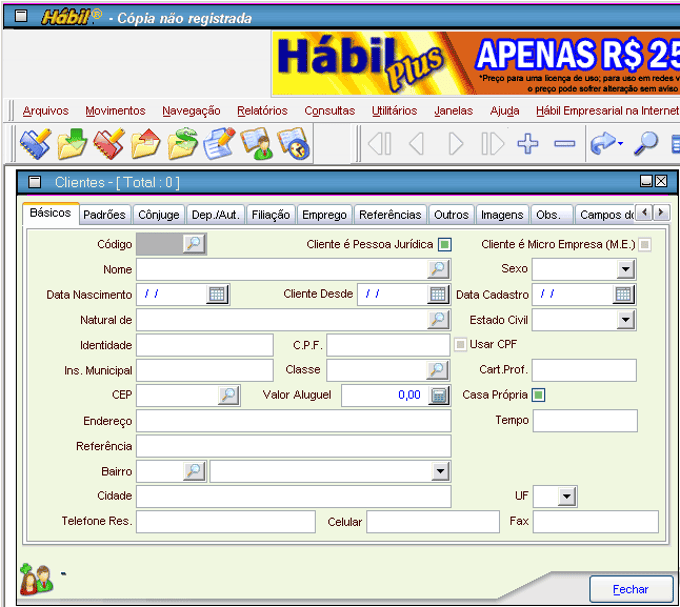Image resolution: width=680 pixels, height=607 pixels.
Task: Go to last record navigation arrow
Action: pyautogui.click(x=492, y=144)
